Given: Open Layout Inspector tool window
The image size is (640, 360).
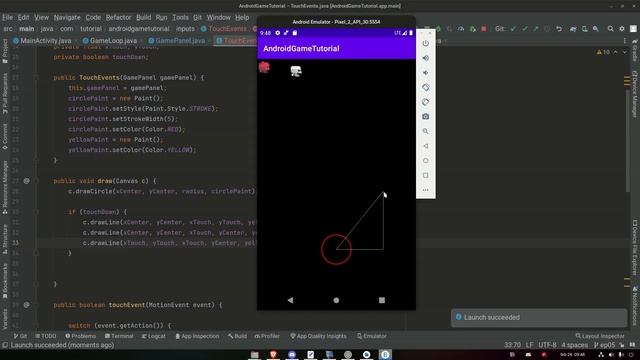Looking at the screenshot, I should click(x=600, y=336).
